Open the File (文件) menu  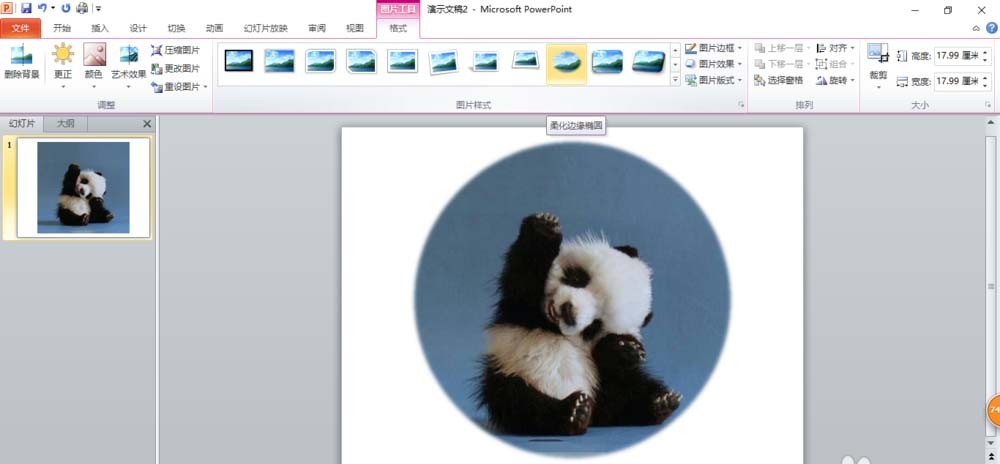21,28
